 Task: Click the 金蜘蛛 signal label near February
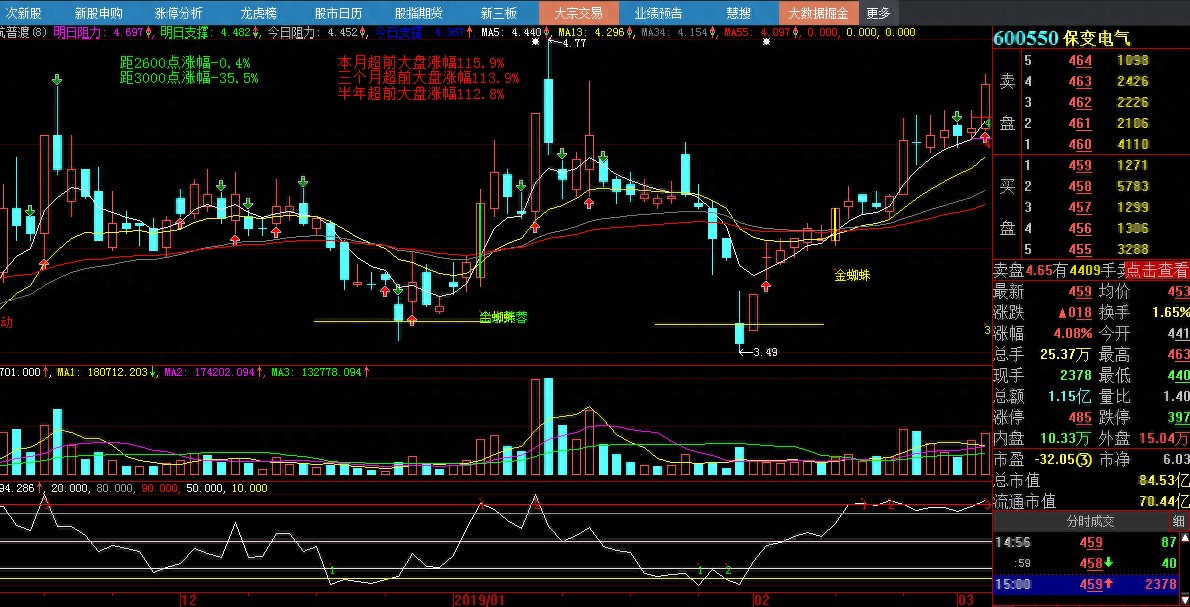(852, 274)
